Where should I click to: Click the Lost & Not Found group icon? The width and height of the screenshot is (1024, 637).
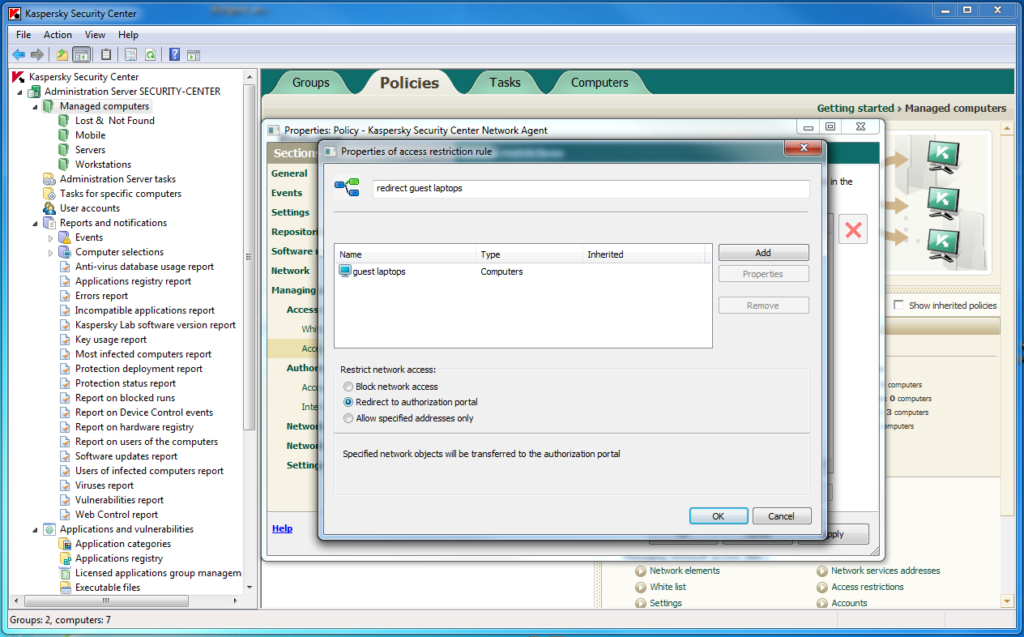(63, 121)
